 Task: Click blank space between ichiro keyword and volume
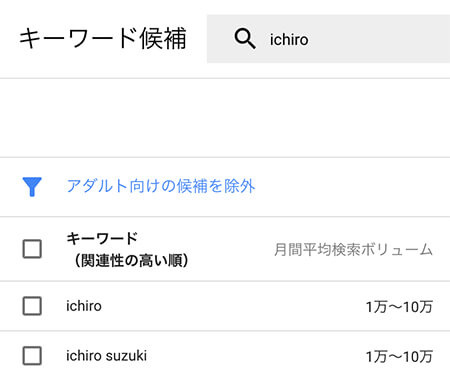[233, 306]
